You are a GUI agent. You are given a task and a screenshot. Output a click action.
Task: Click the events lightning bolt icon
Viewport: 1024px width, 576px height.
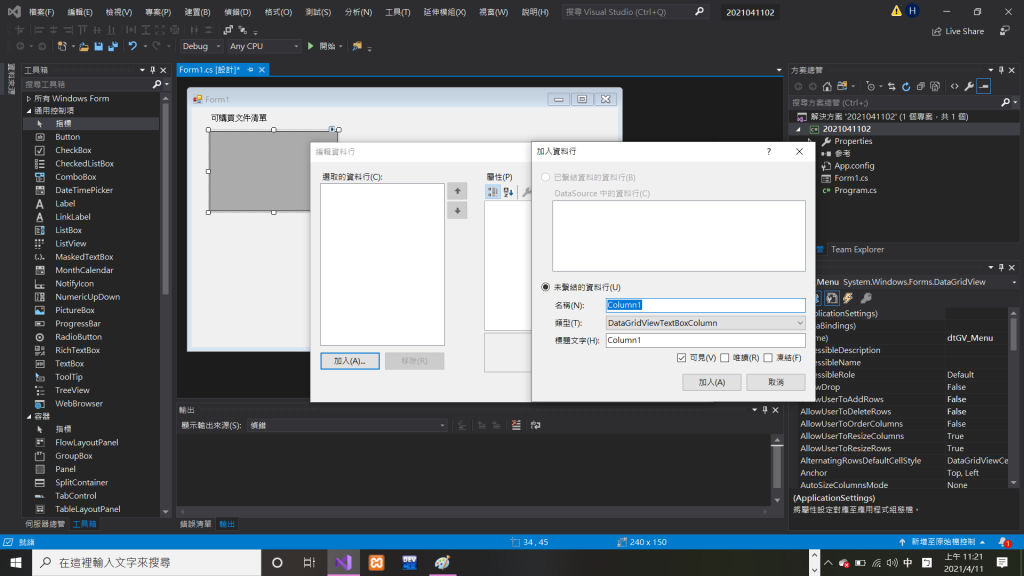click(x=848, y=298)
